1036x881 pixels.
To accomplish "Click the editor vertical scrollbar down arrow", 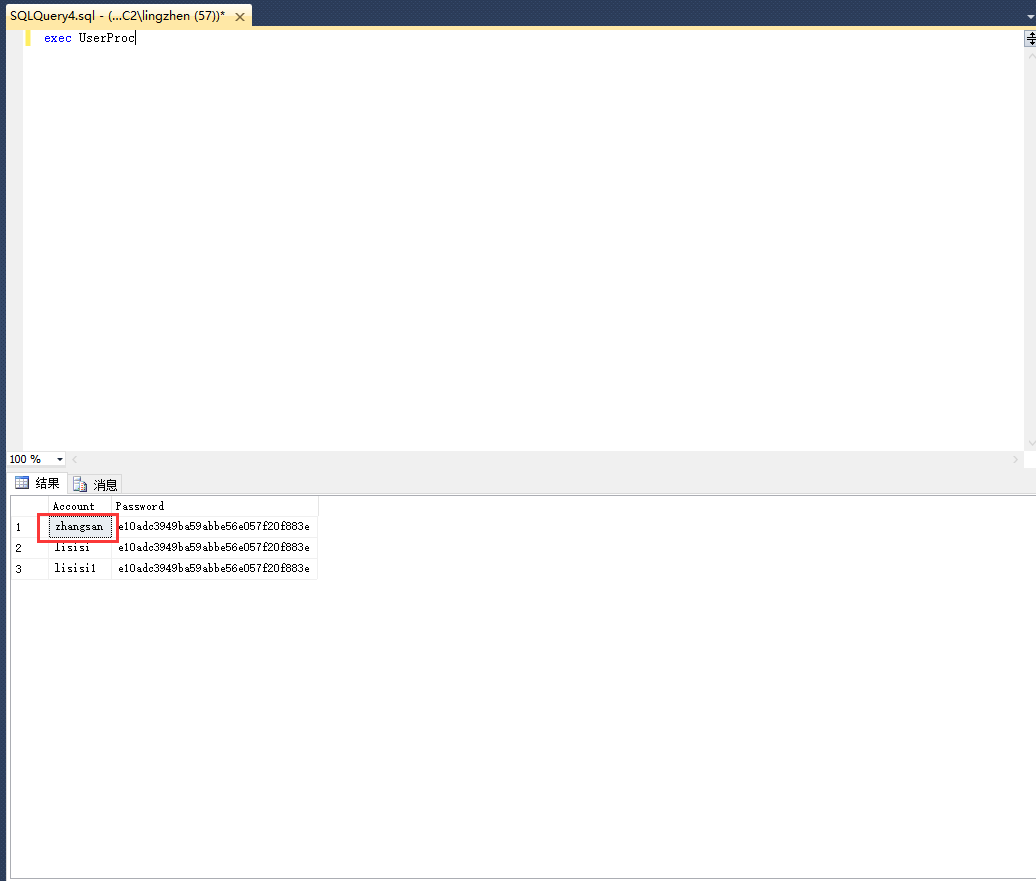I will (1031, 442).
